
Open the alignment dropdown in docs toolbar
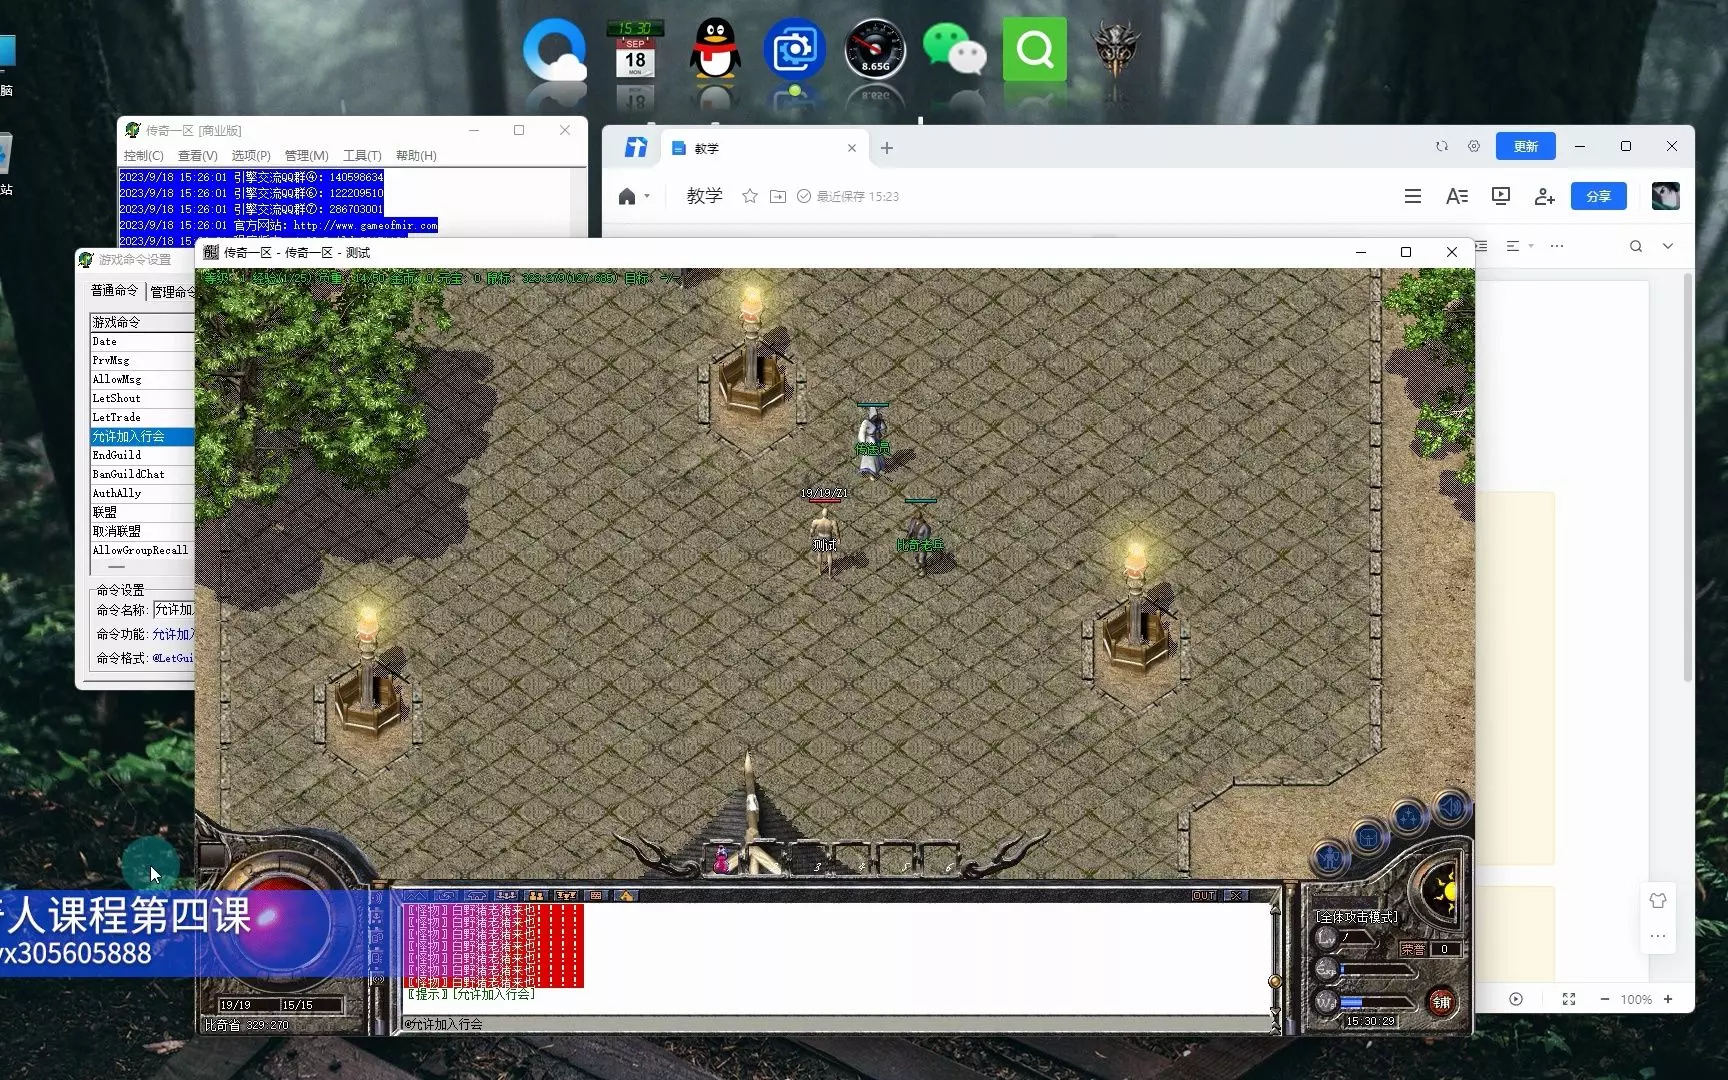pos(1520,246)
